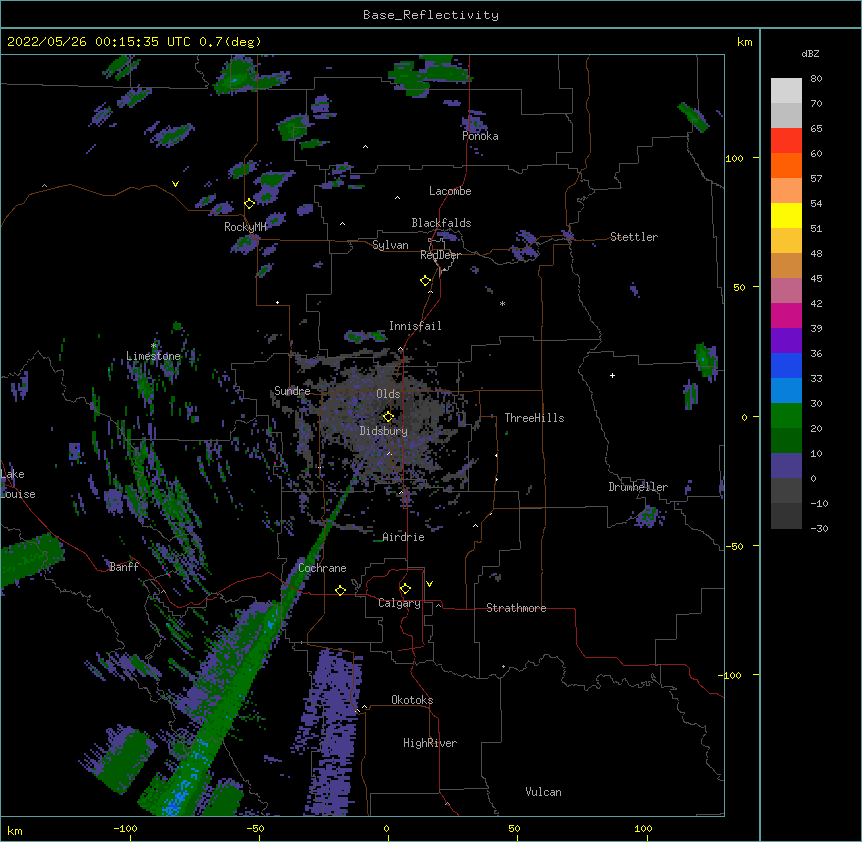862x842 pixels.
Task: Click the yellow v marker northeast of Calgary
Action: coord(429,584)
